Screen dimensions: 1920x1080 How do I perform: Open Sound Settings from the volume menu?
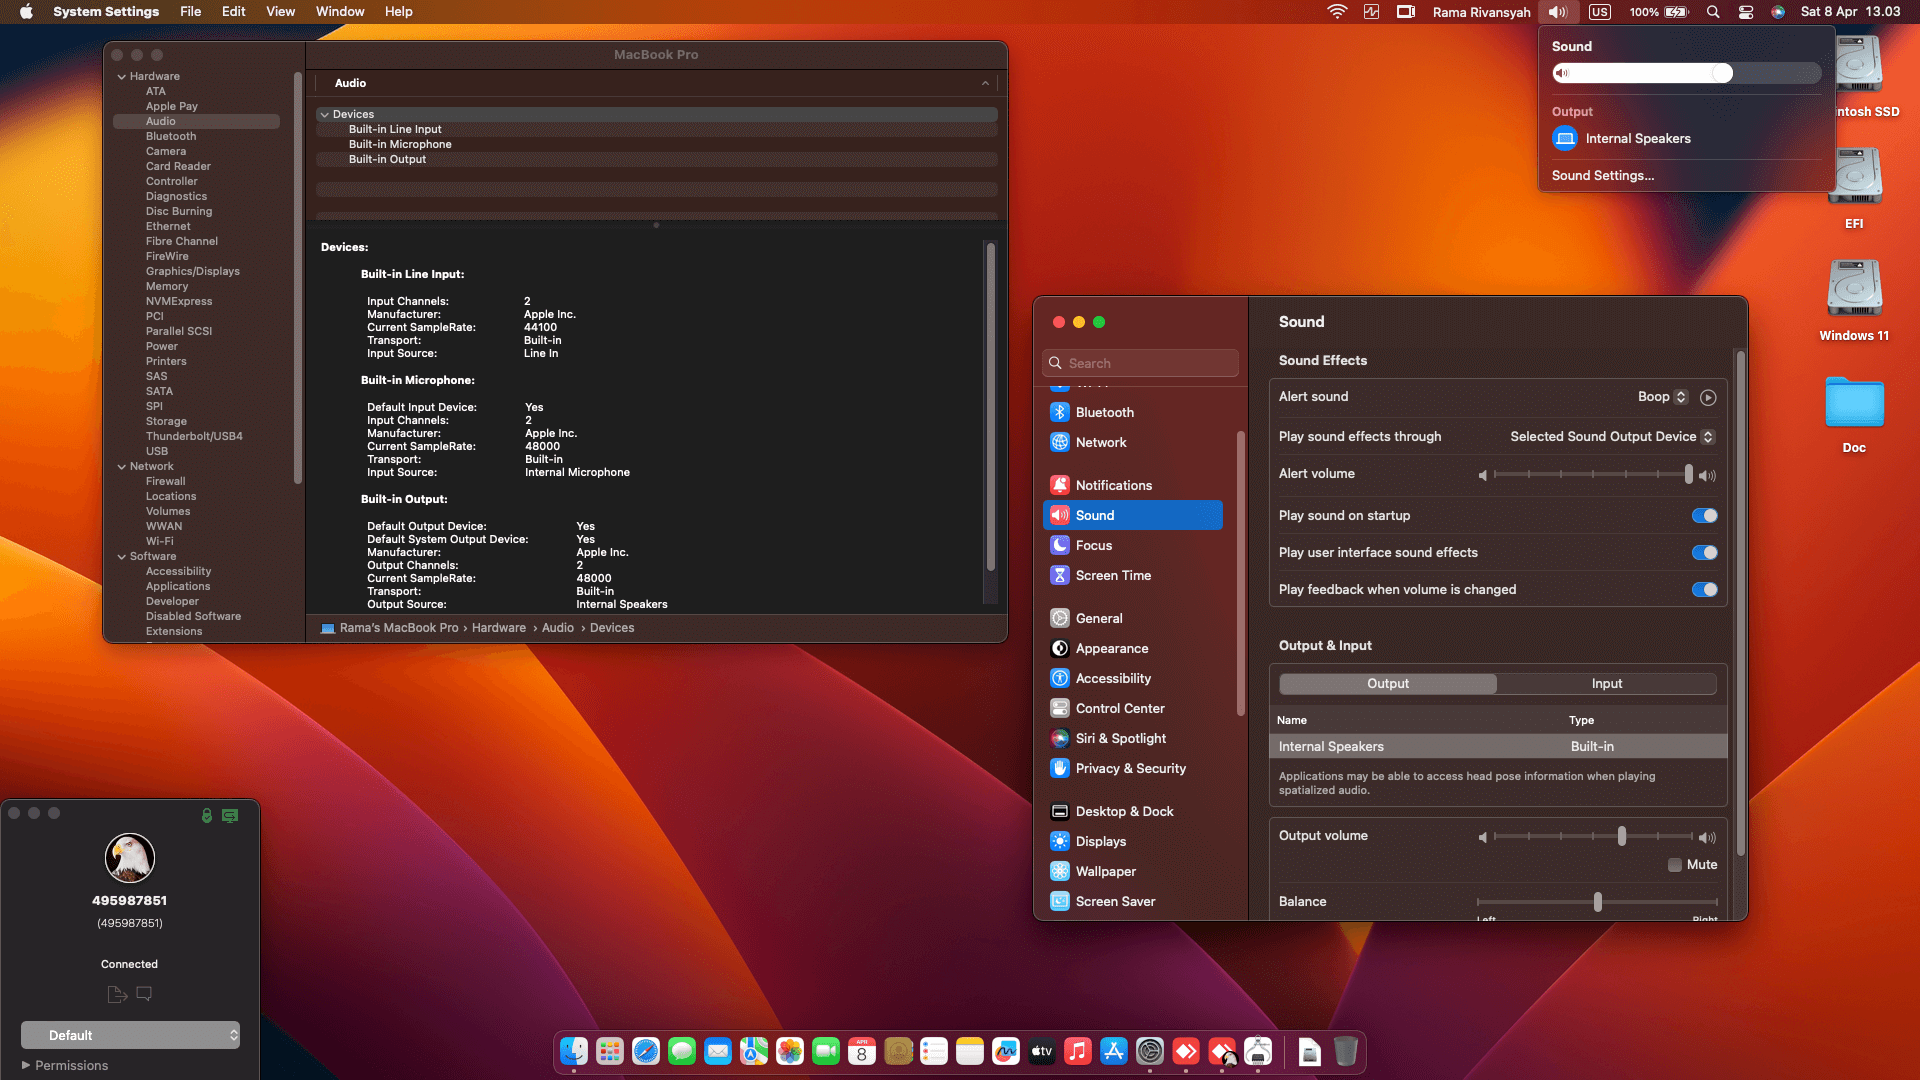pos(1601,175)
